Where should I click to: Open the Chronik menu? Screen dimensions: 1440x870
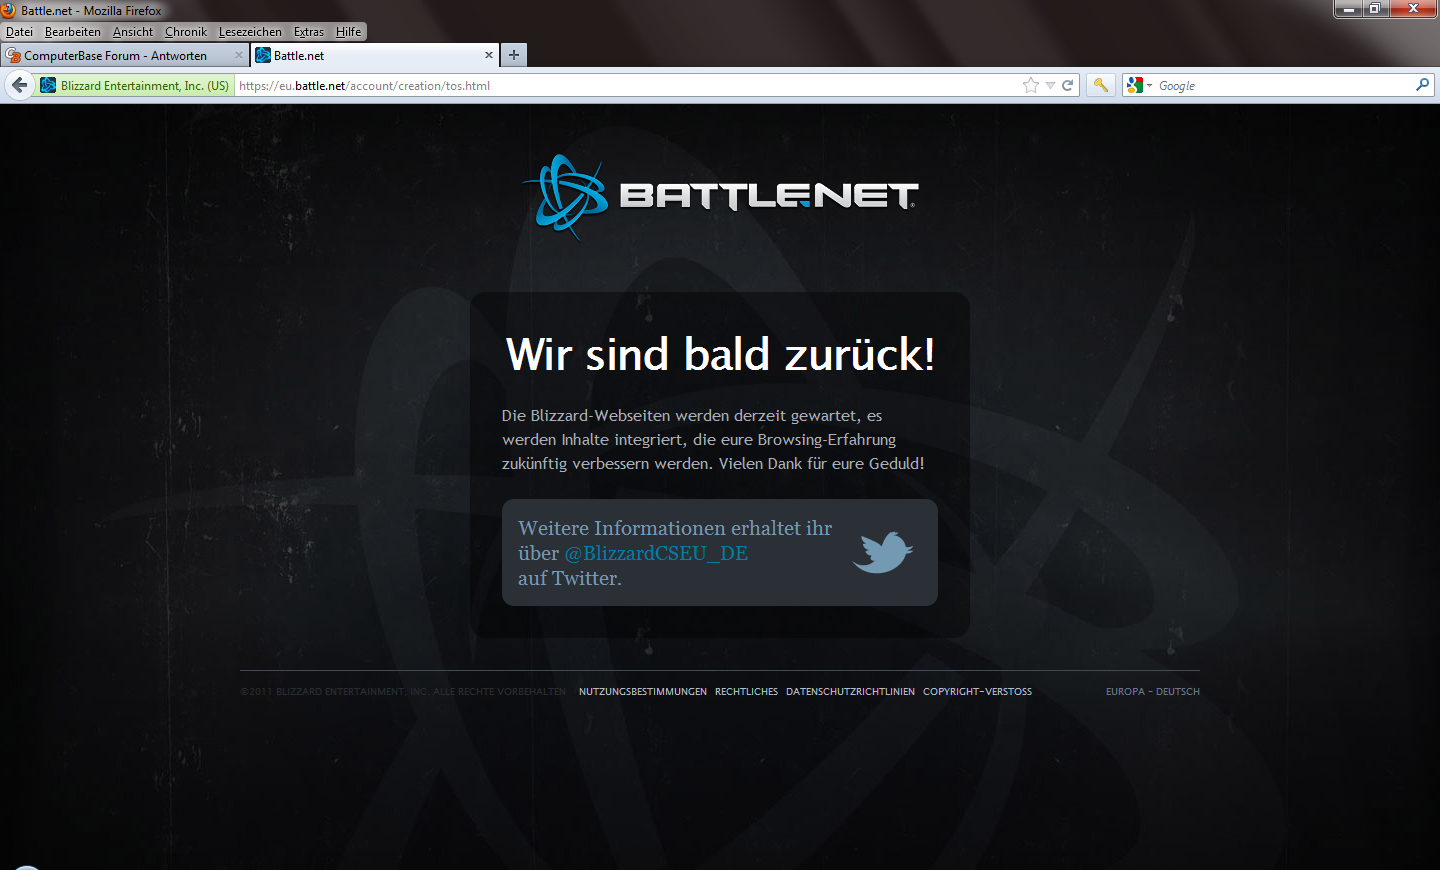coord(185,32)
